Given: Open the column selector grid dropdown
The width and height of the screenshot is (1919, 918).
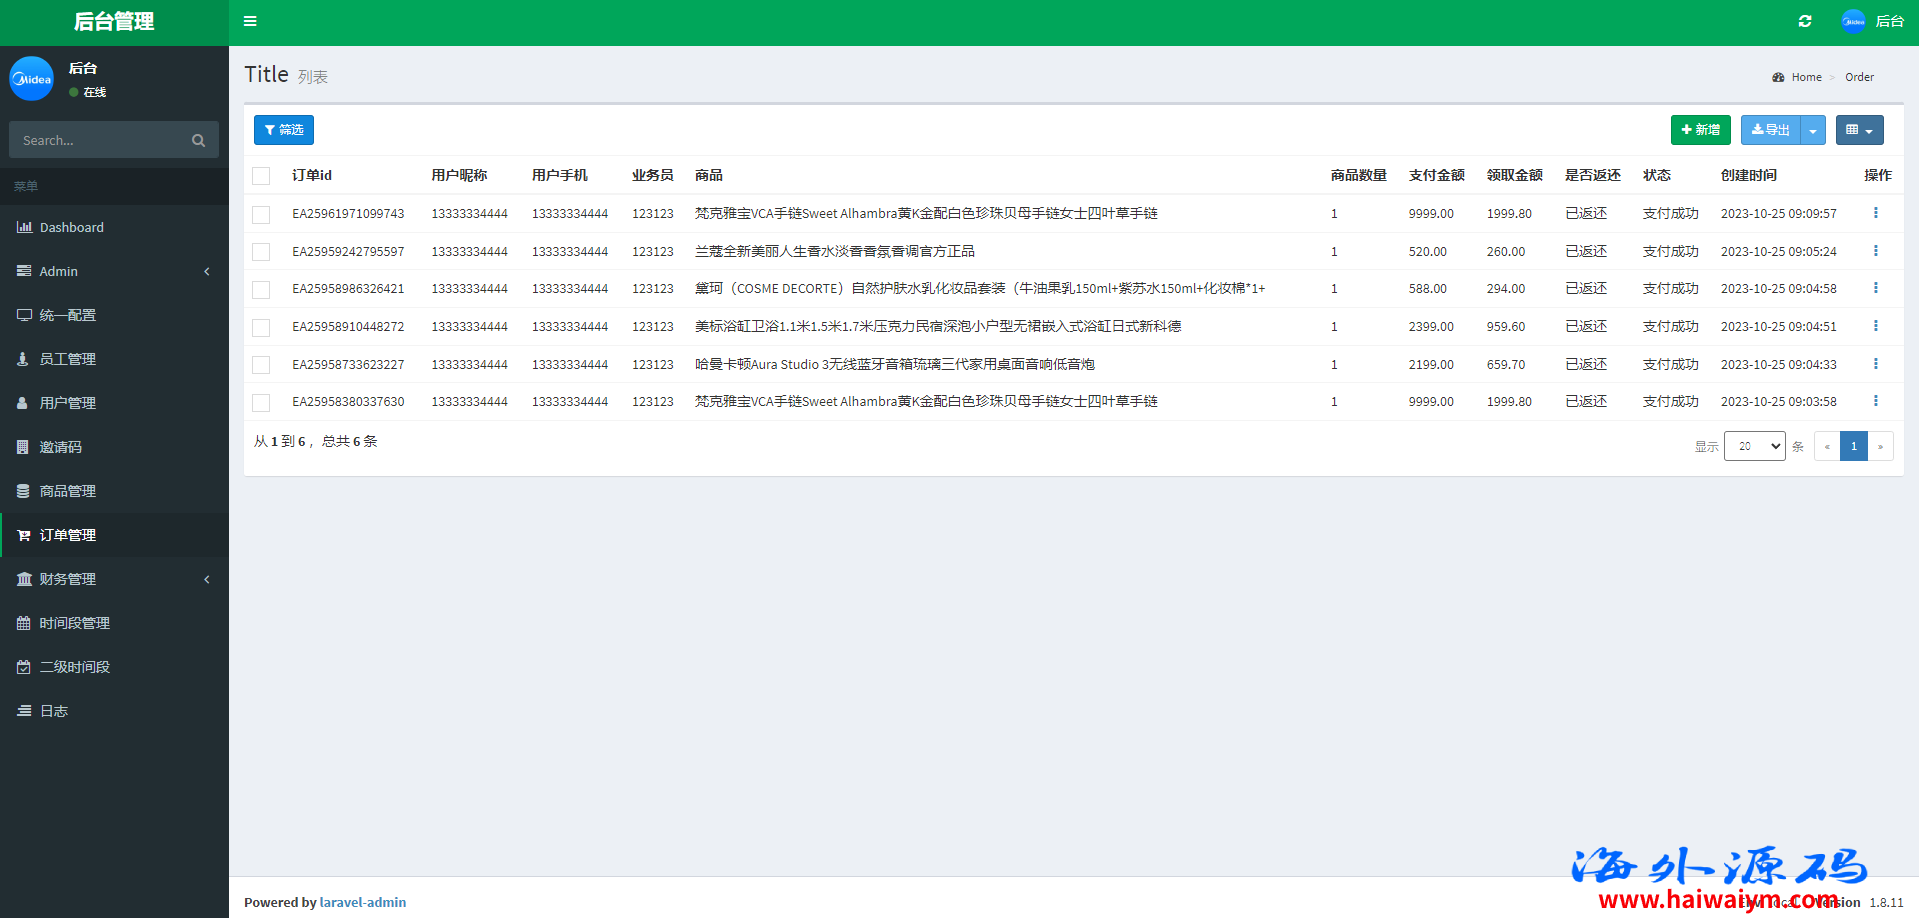Looking at the screenshot, I should (1859, 130).
